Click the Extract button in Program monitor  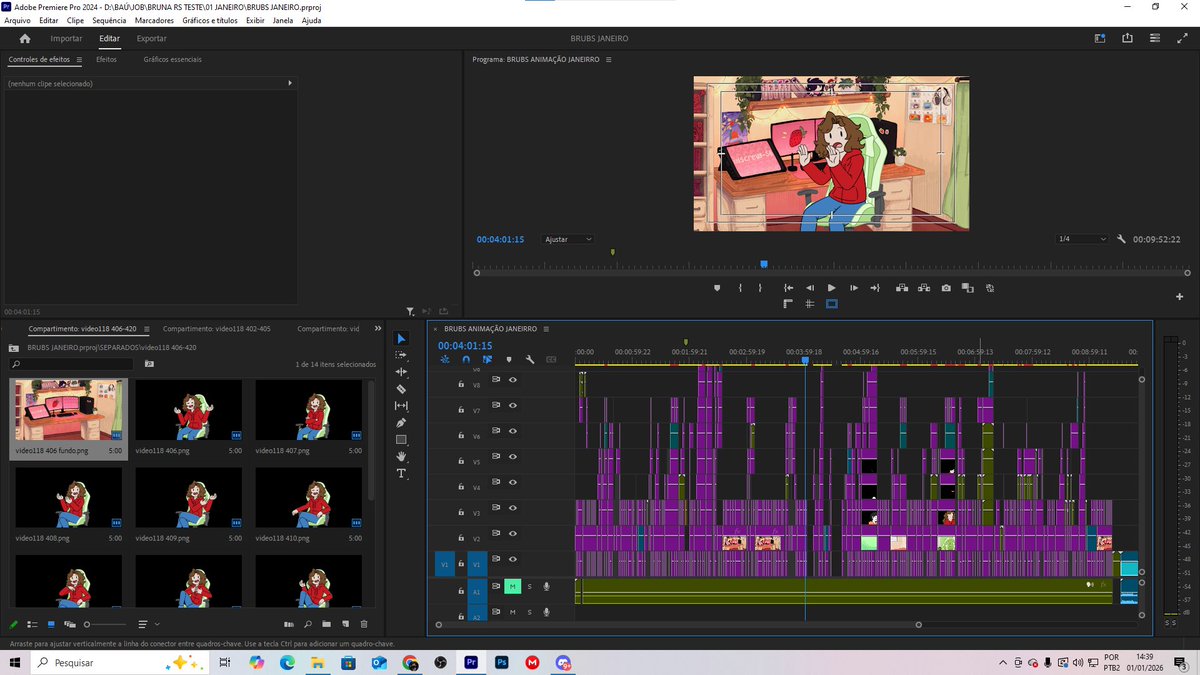[924, 288]
